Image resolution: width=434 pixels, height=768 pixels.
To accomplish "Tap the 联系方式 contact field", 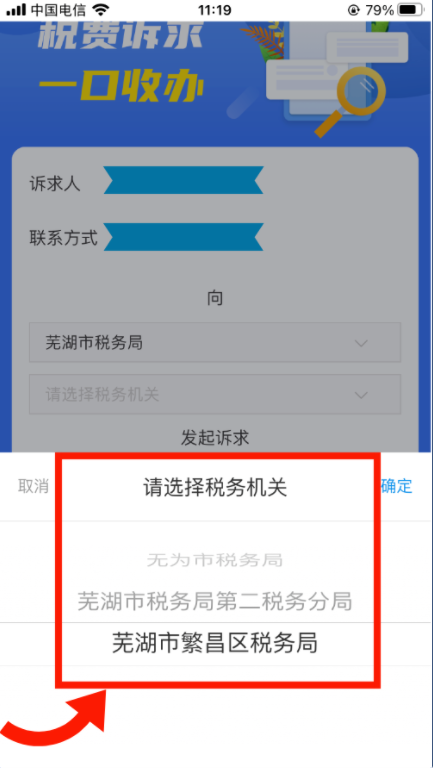I will [x=183, y=237].
